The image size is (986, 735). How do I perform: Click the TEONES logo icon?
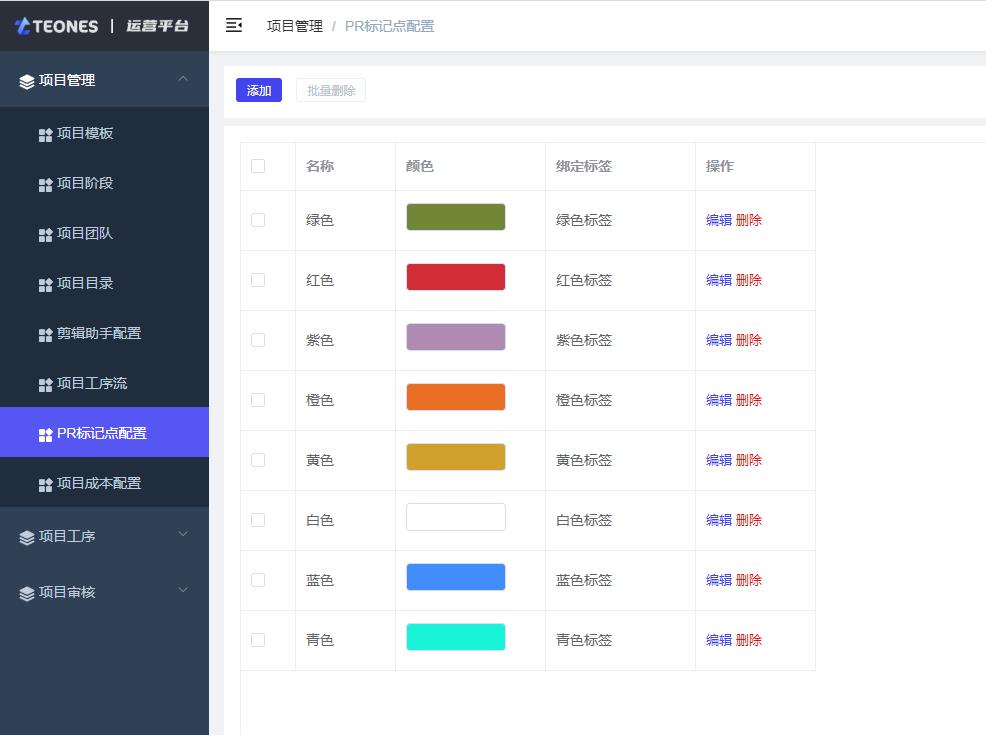pyautogui.click(x=23, y=27)
